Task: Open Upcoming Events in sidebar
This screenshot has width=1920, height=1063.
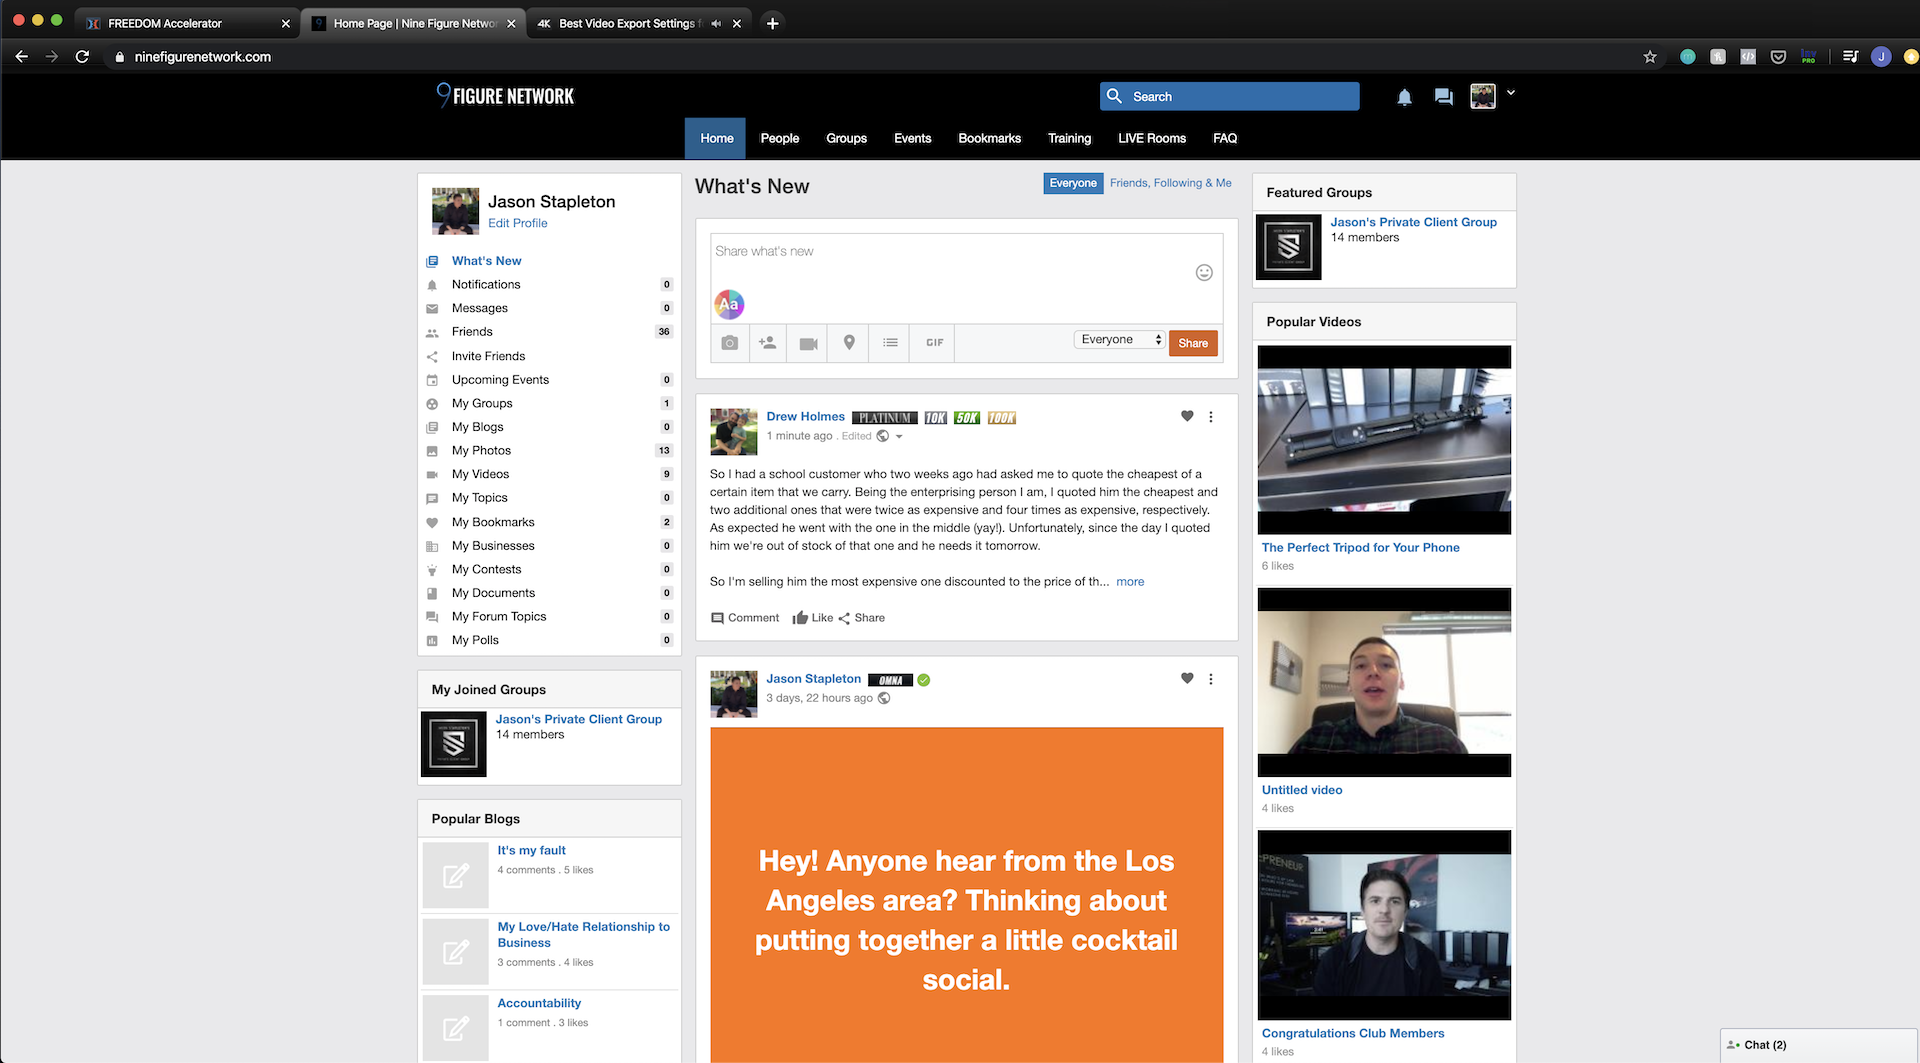Action: tap(500, 380)
